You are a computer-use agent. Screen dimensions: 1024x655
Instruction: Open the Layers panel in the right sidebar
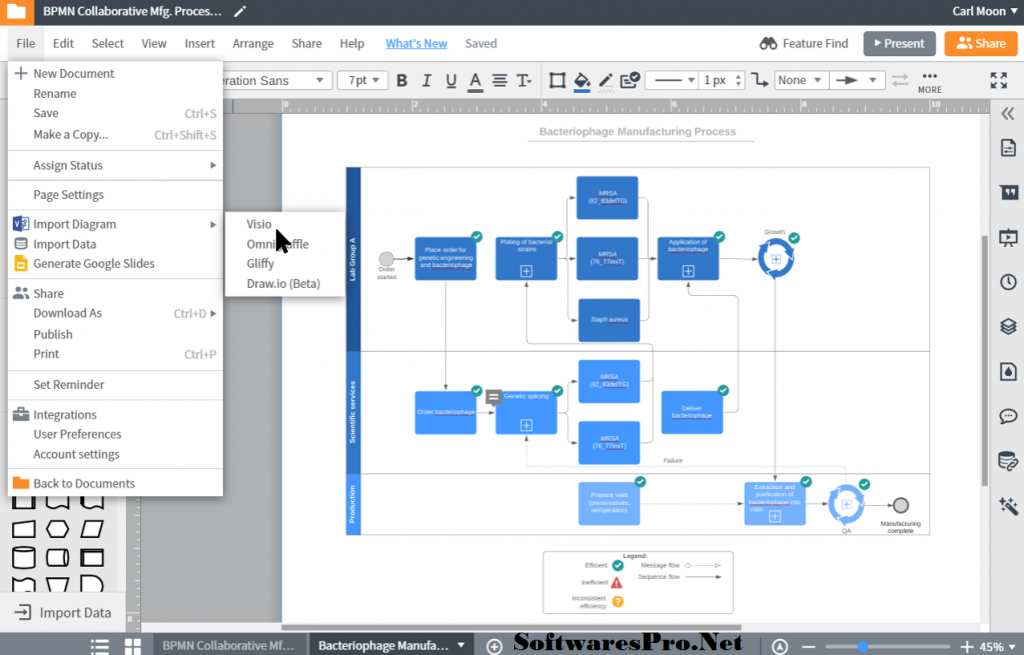pyautogui.click(x=1008, y=326)
